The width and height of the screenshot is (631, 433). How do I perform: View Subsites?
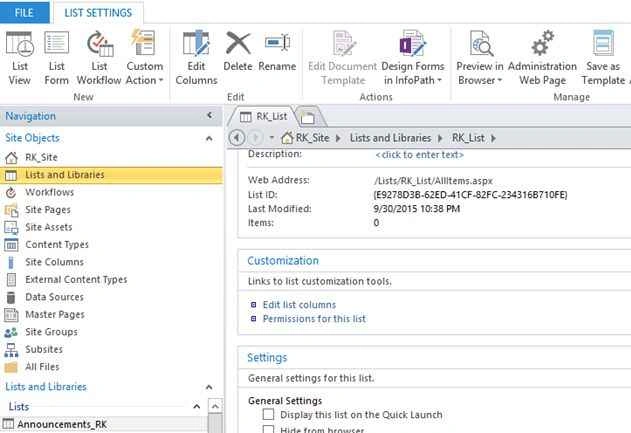[x=44, y=349]
